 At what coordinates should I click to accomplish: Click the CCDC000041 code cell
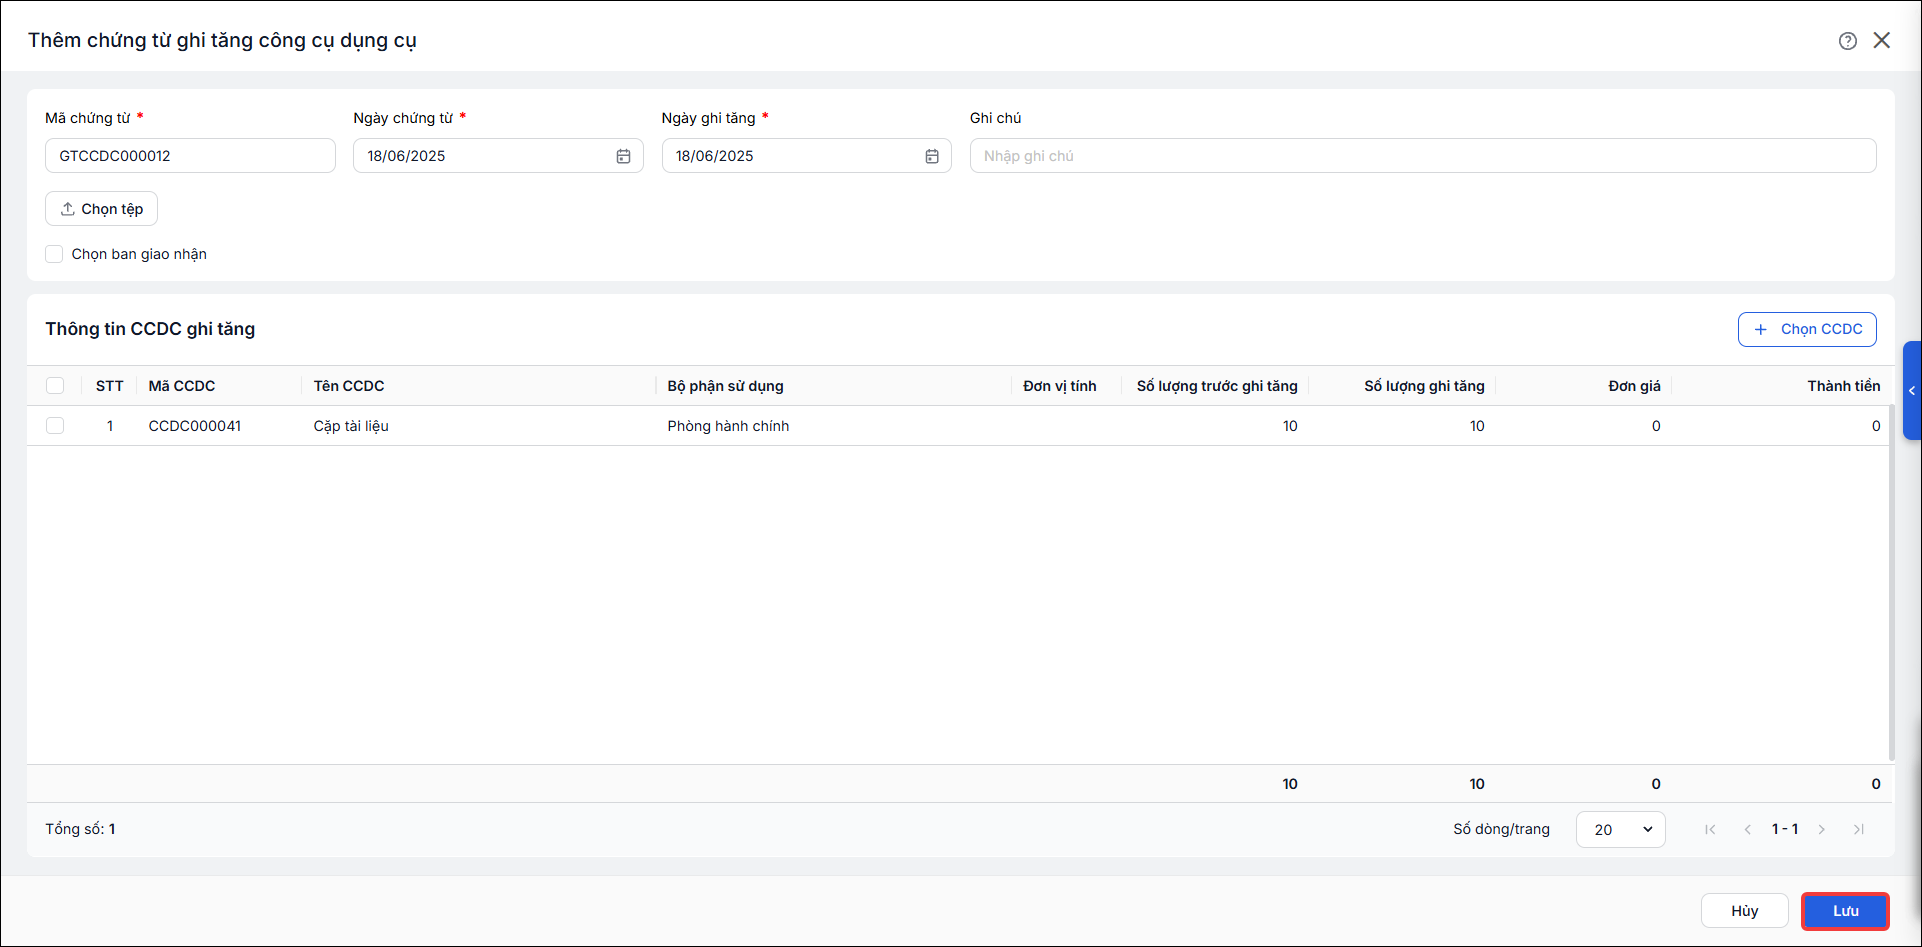tap(195, 426)
